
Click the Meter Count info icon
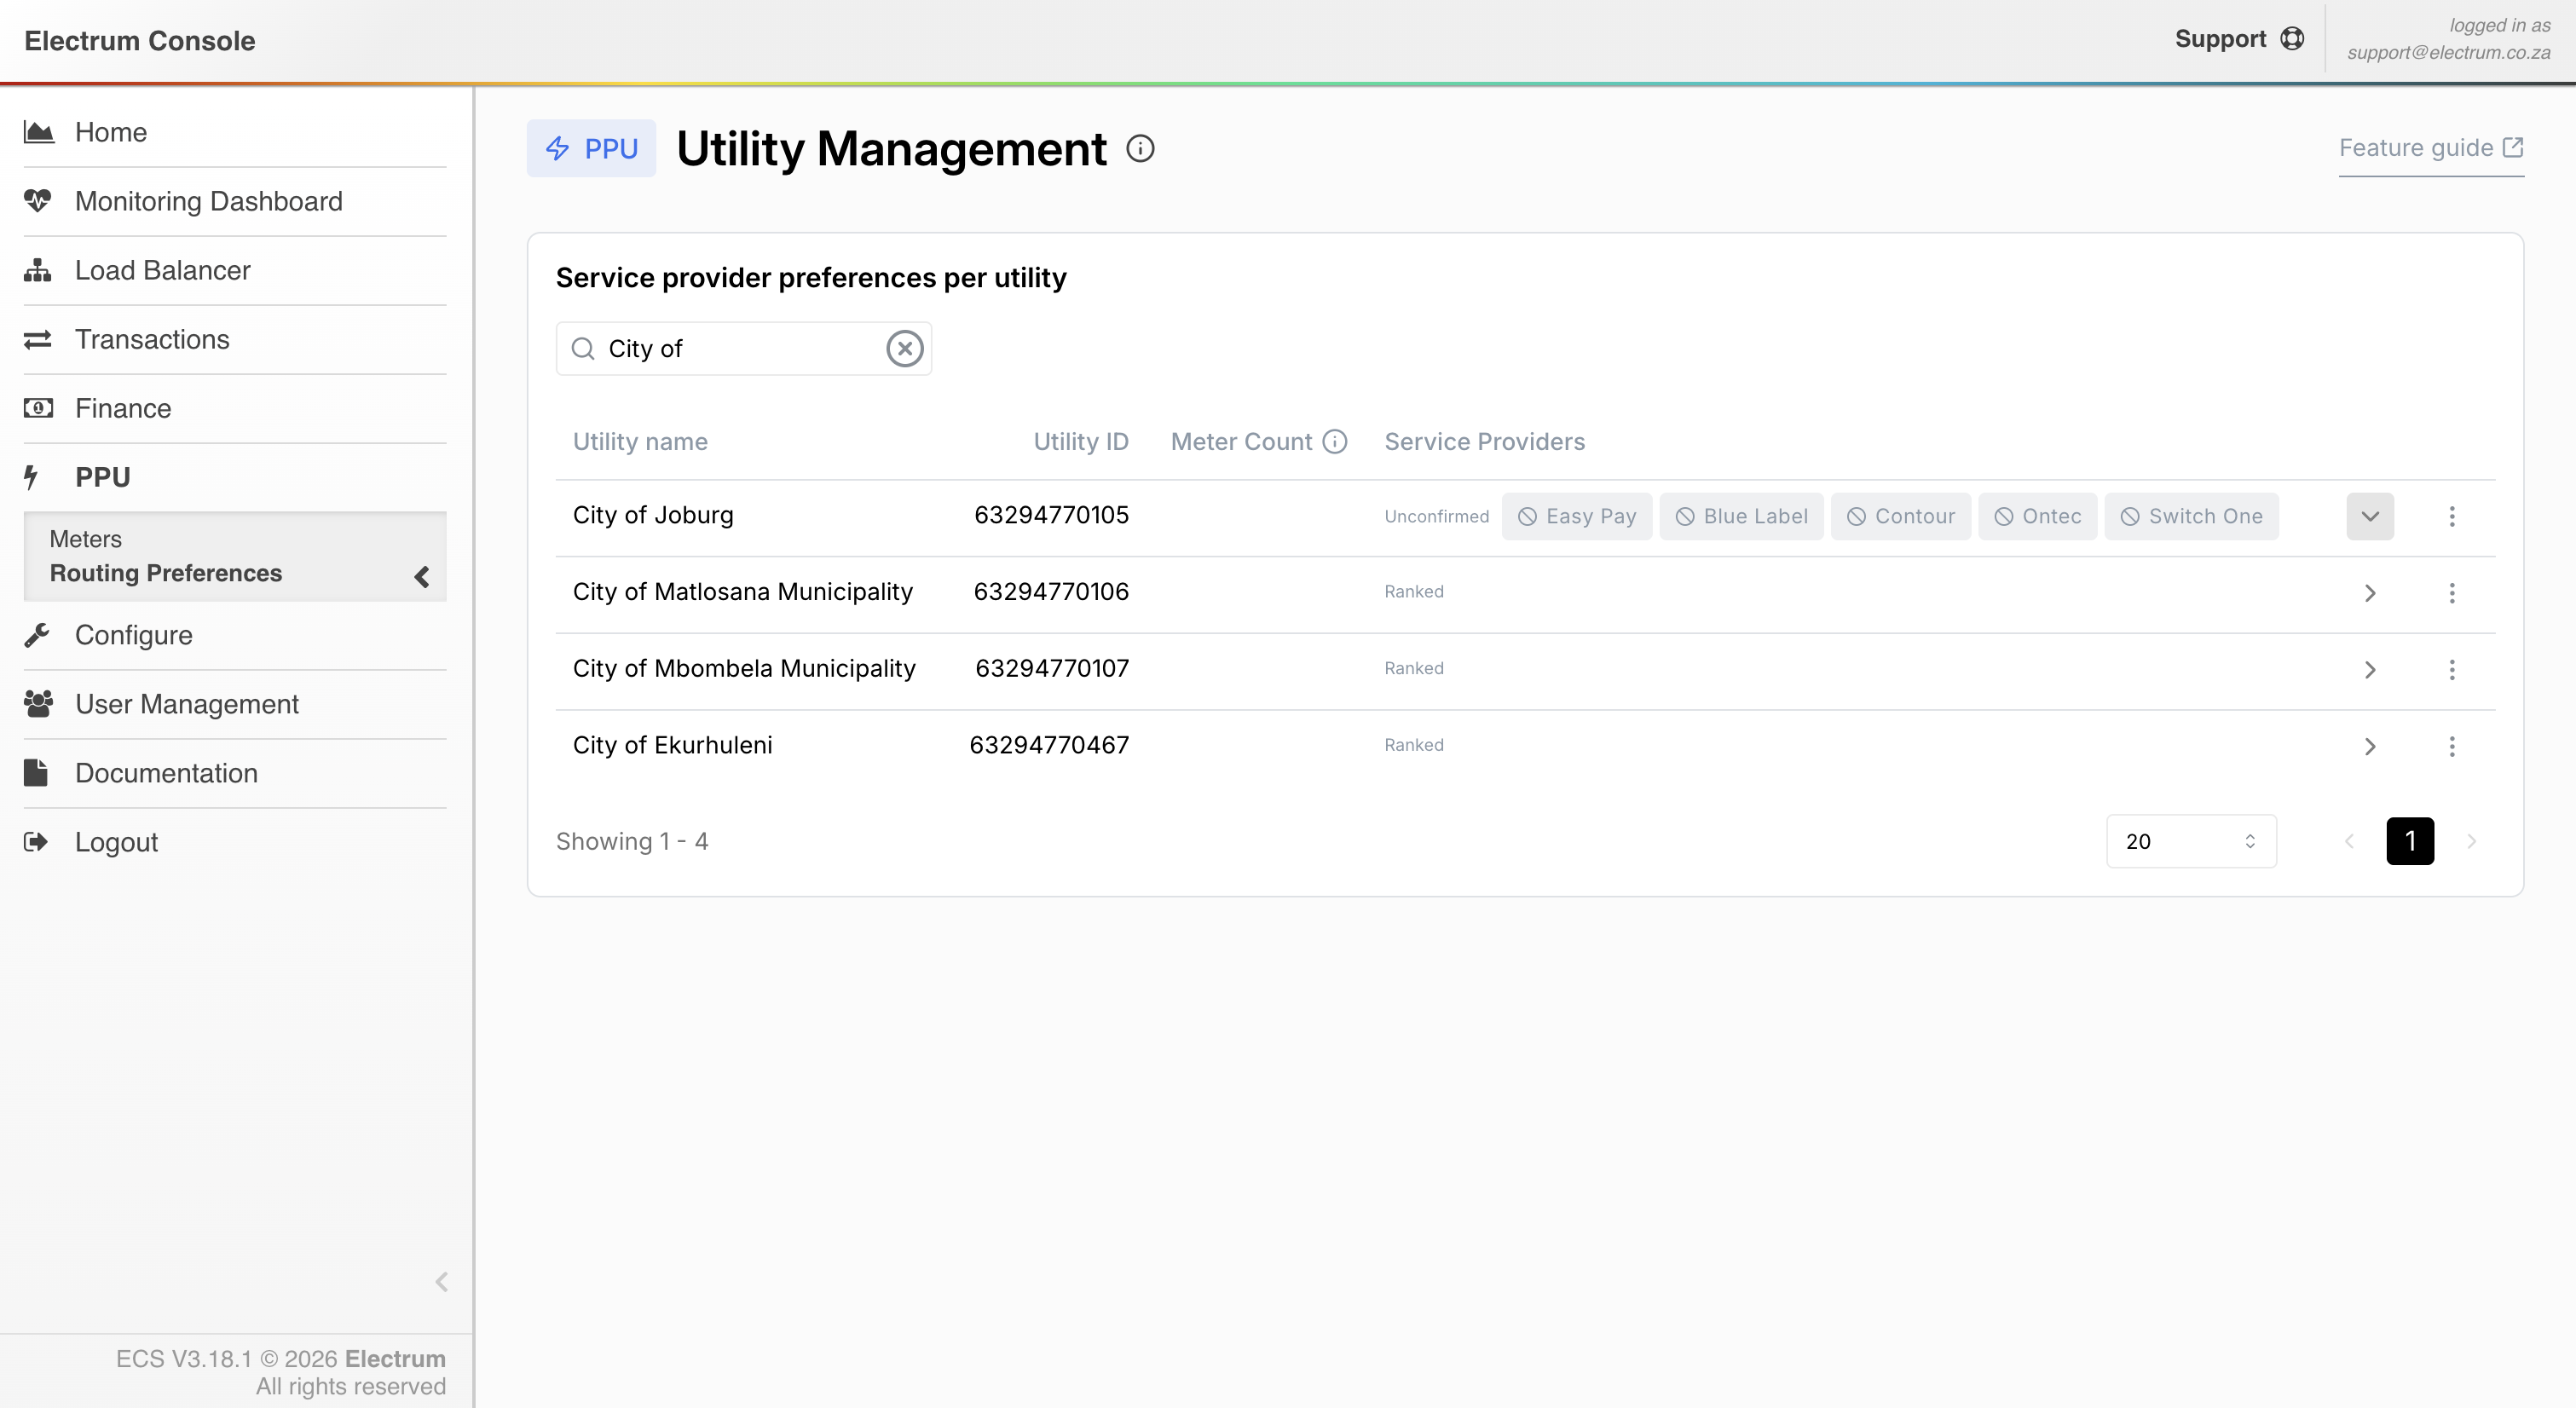click(x=1335, y=441)
